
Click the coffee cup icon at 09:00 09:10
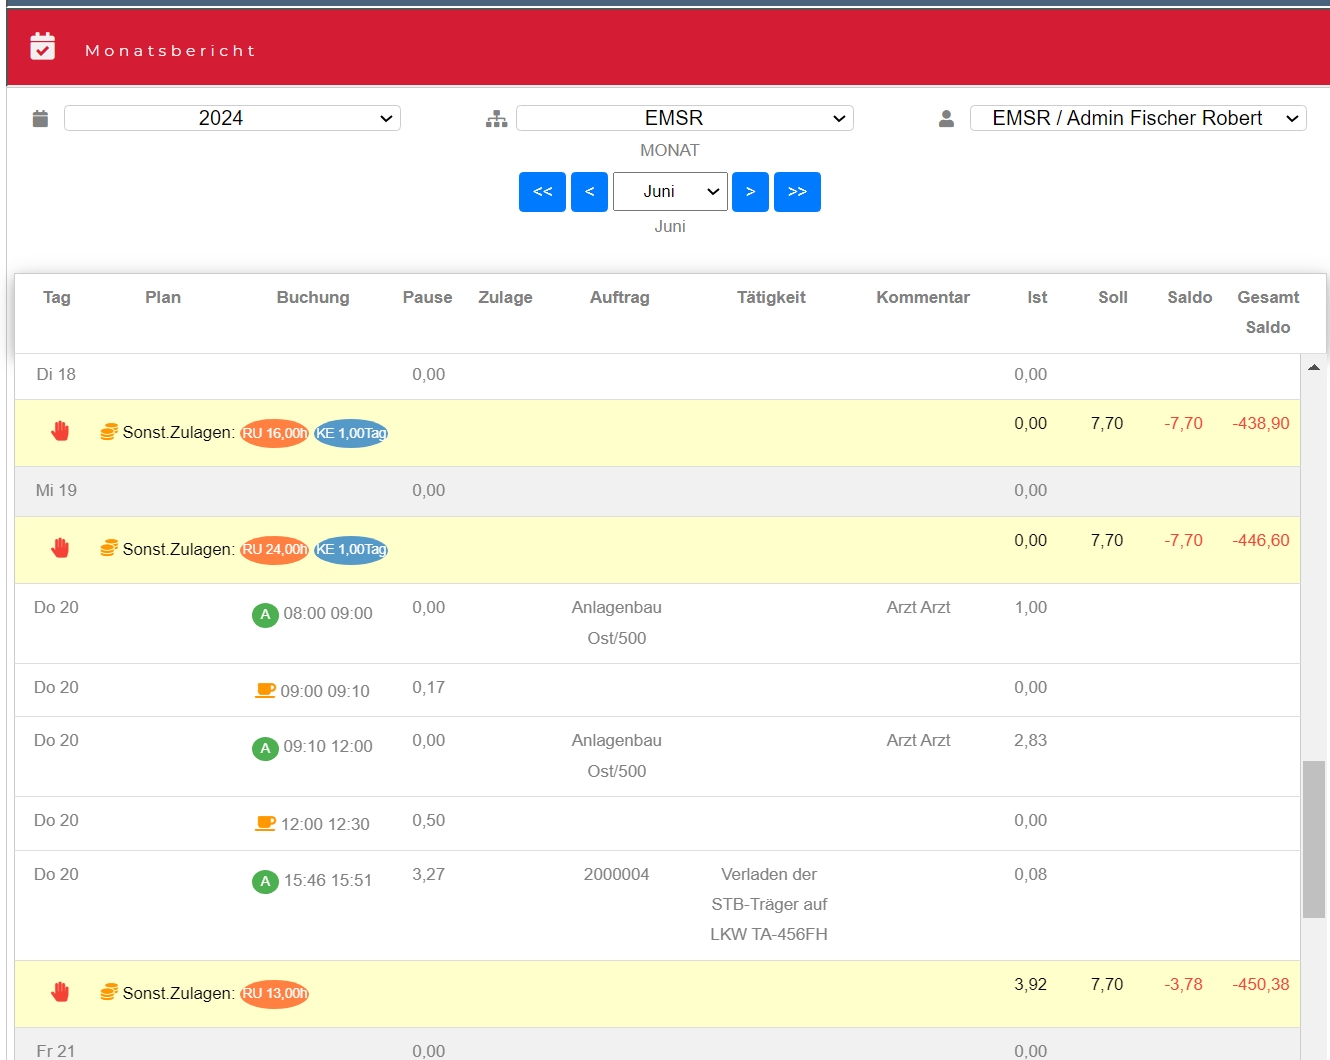(x=265, y=690)
